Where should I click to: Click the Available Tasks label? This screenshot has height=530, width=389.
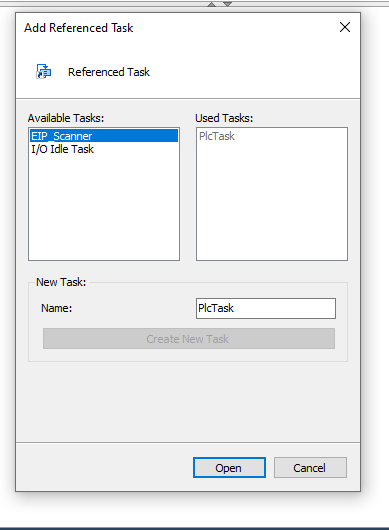pos(66,118)
